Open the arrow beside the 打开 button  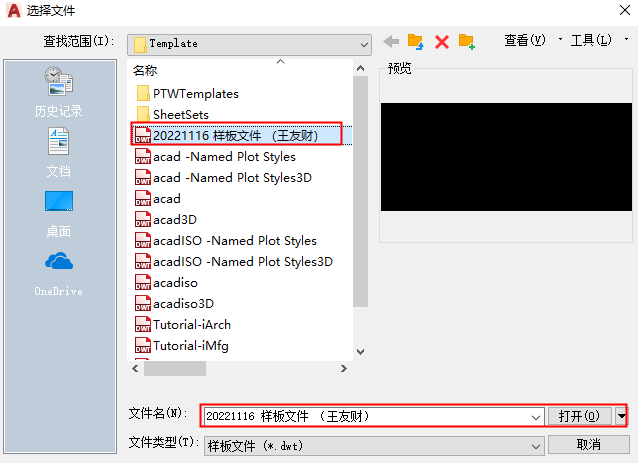click(x=621, y=416)
